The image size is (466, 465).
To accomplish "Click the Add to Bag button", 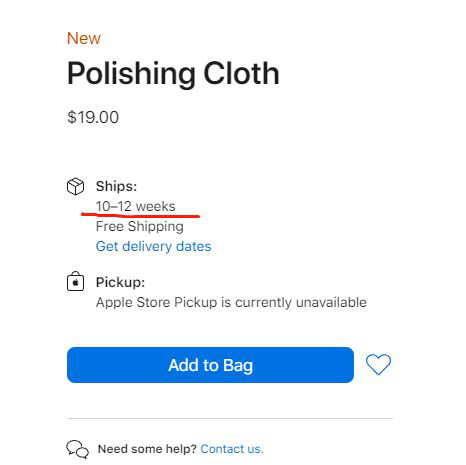I will click(210, 365).
